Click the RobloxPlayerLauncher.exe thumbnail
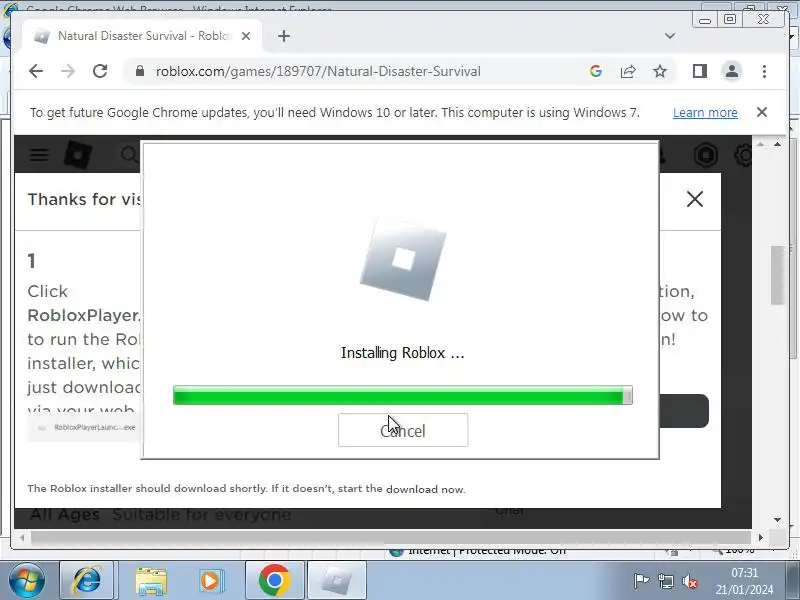 [84, 428]
